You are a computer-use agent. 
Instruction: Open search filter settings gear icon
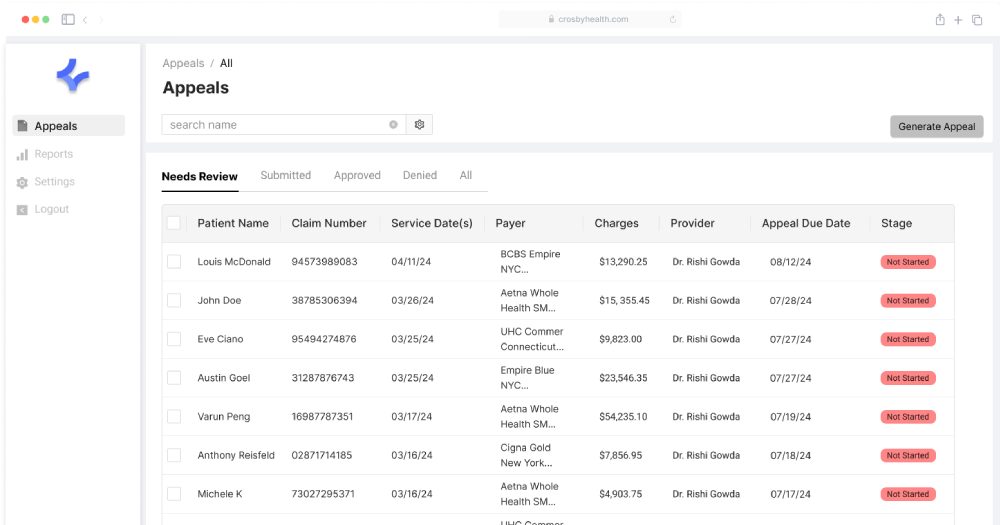pos(419,124)
